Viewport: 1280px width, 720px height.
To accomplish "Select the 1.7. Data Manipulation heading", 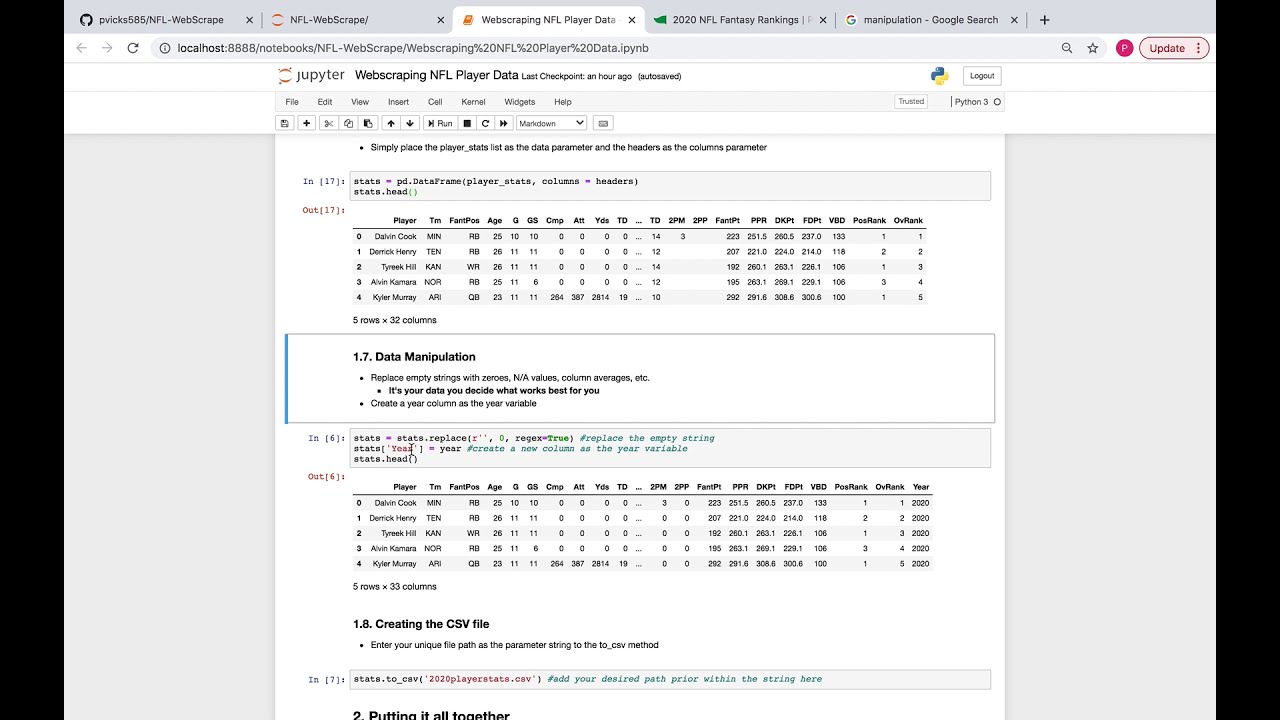I will click(414, 357).
